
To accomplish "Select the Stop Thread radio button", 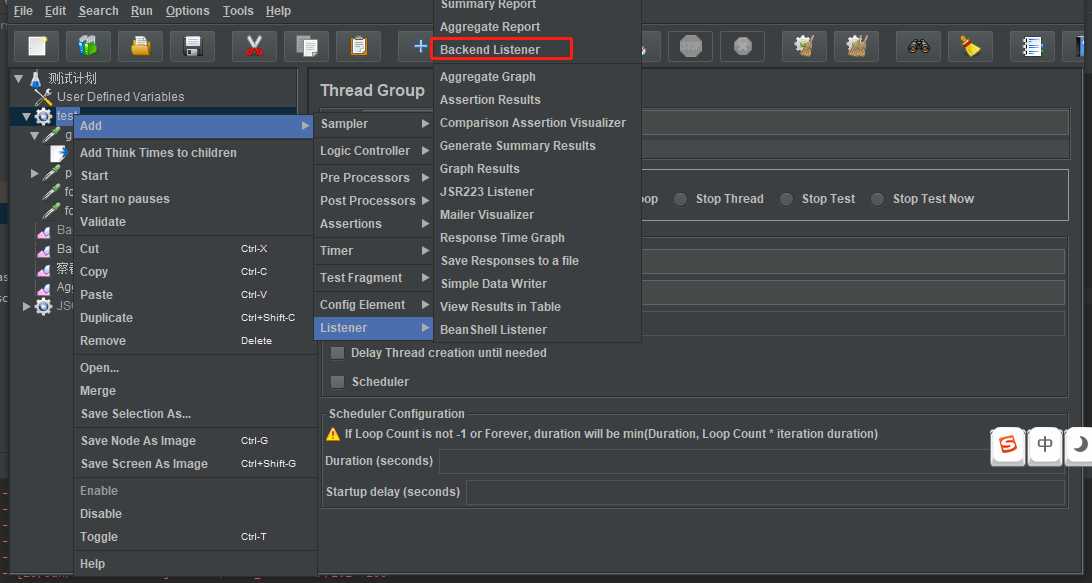I will coord(680,199).
